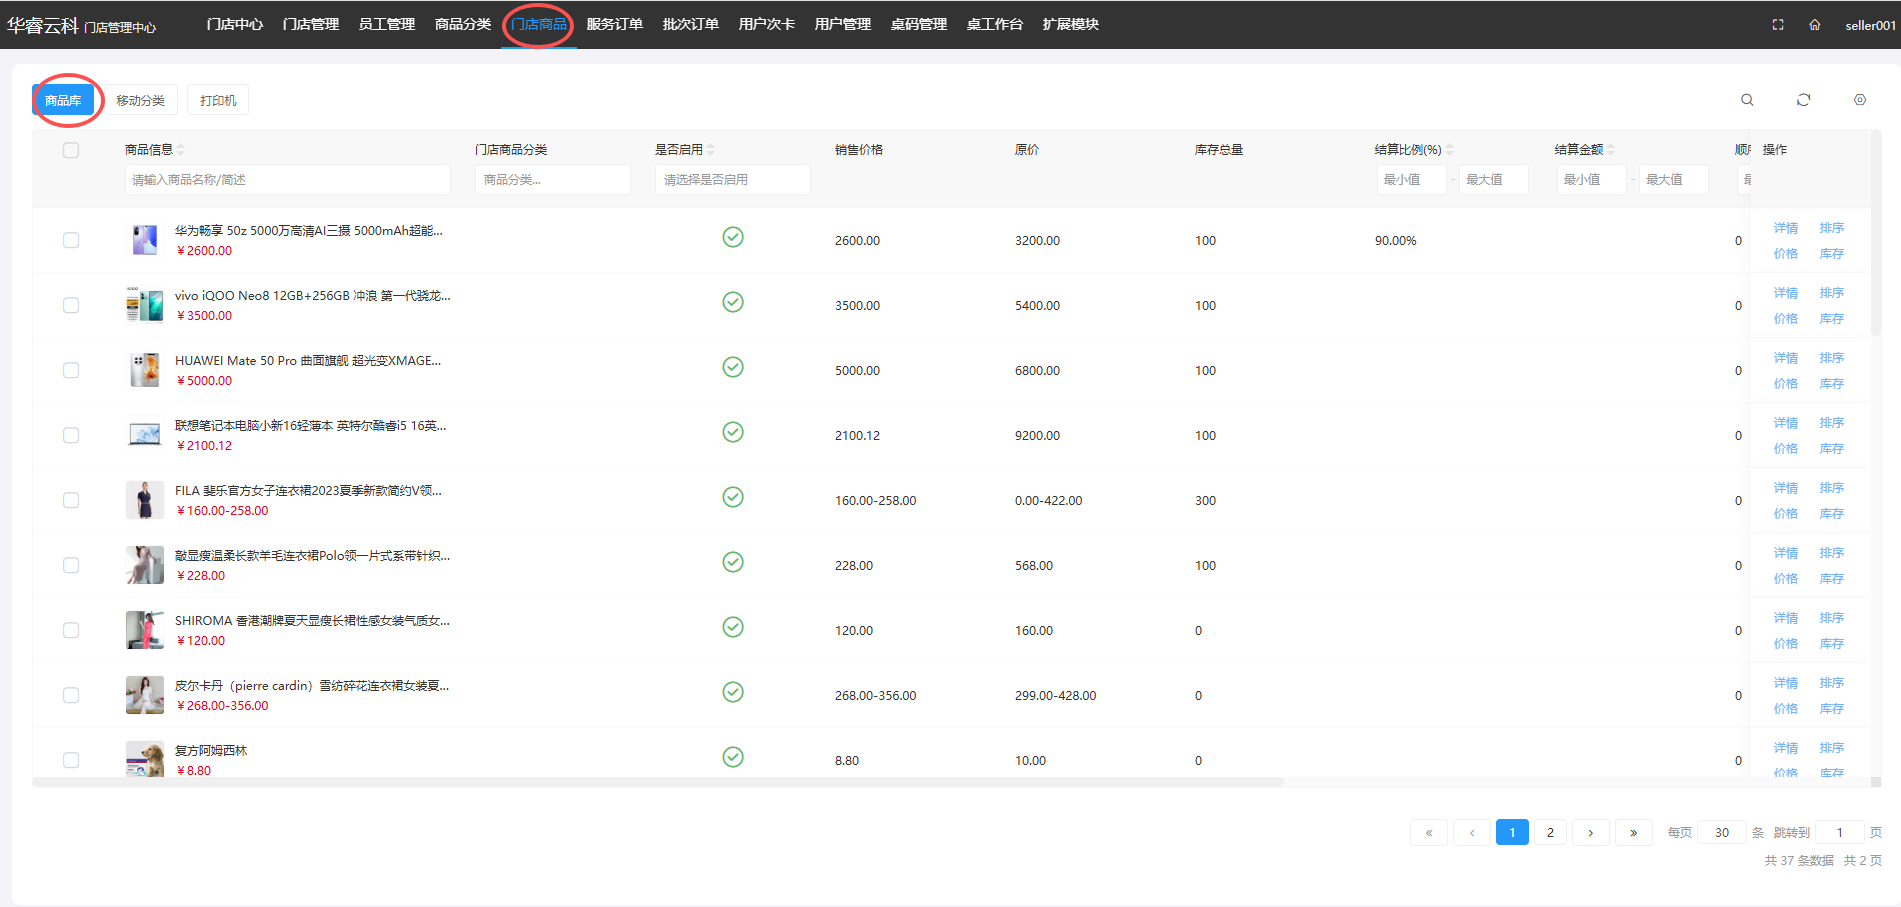Open the 是否启用 filter dropdown
Screen dimensions: 1901x907
click(x=732, y=180)
